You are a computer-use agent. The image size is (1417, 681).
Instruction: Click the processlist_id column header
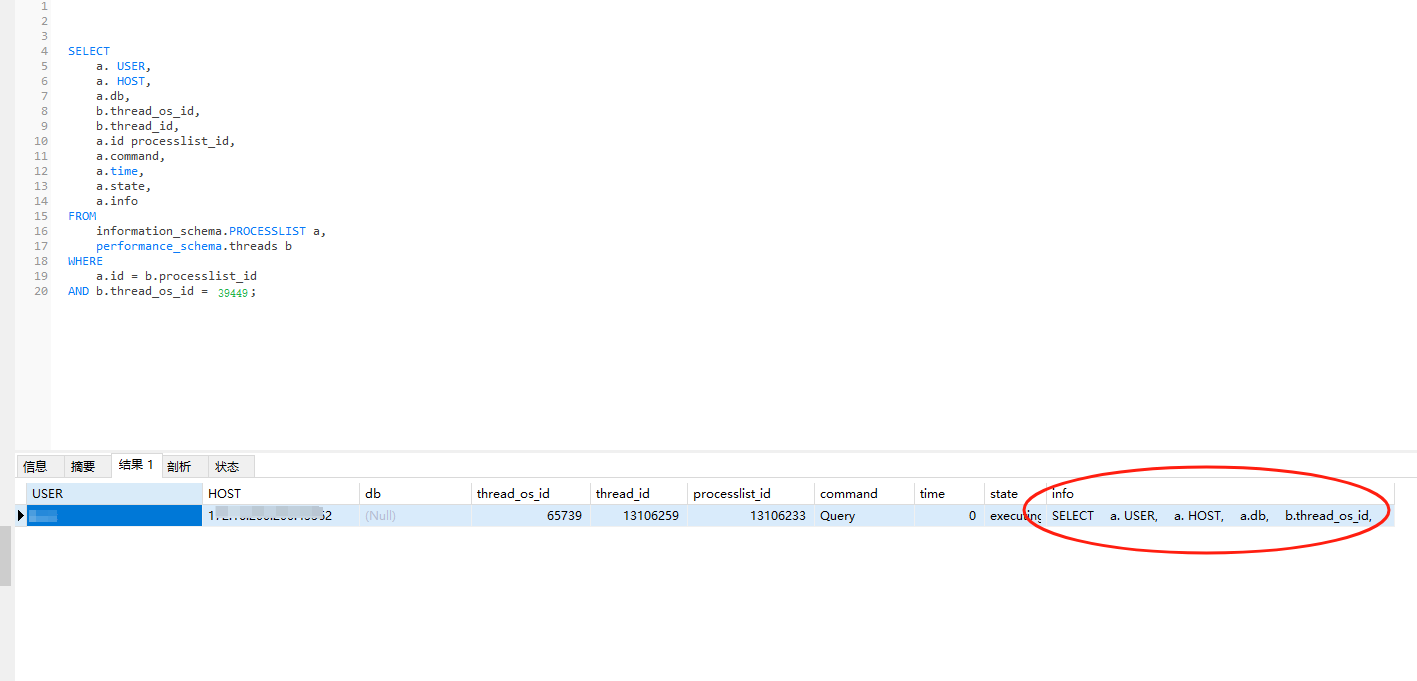[750, 493]
